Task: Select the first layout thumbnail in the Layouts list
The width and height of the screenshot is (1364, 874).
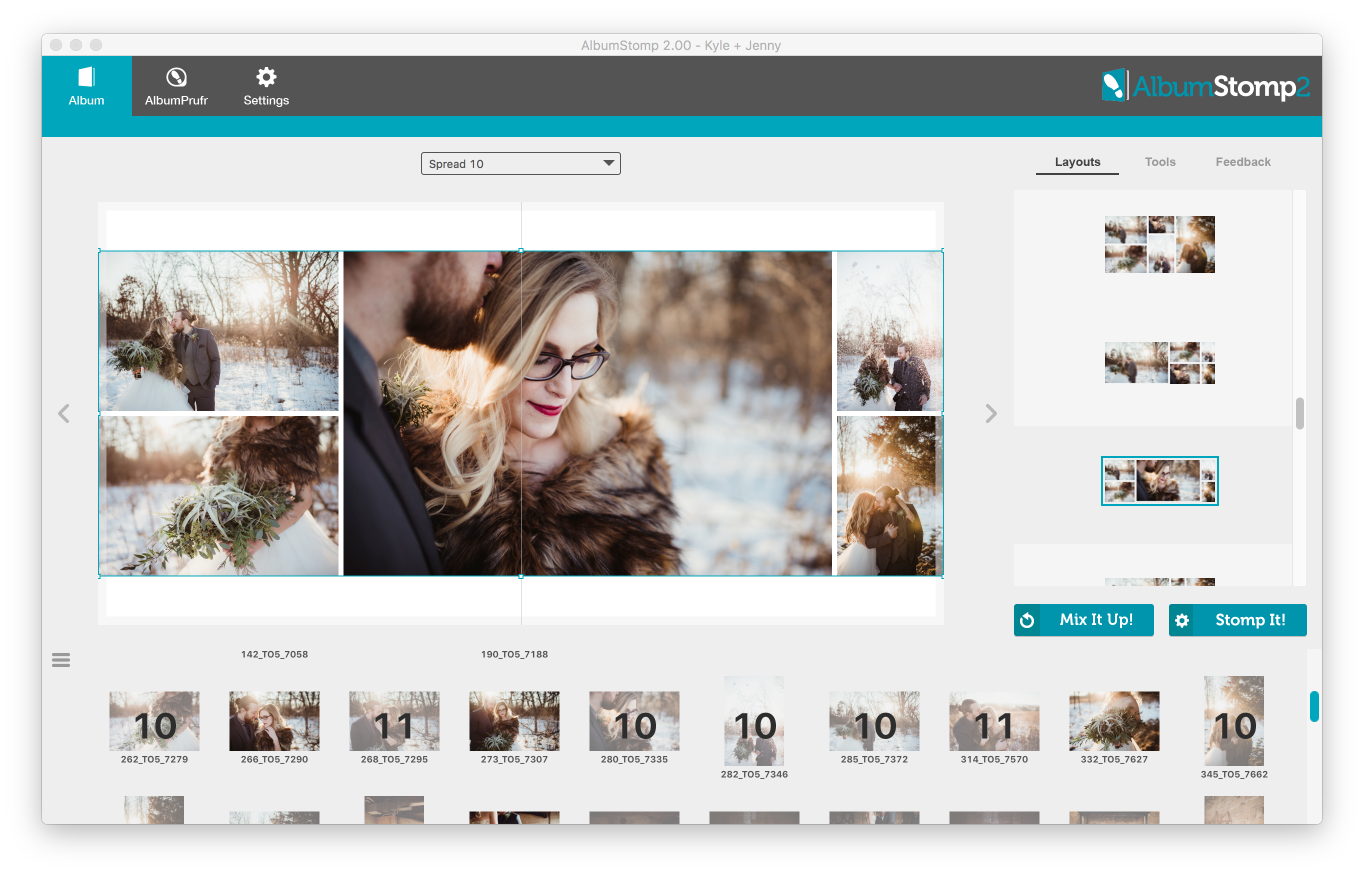Action: 1160,244
